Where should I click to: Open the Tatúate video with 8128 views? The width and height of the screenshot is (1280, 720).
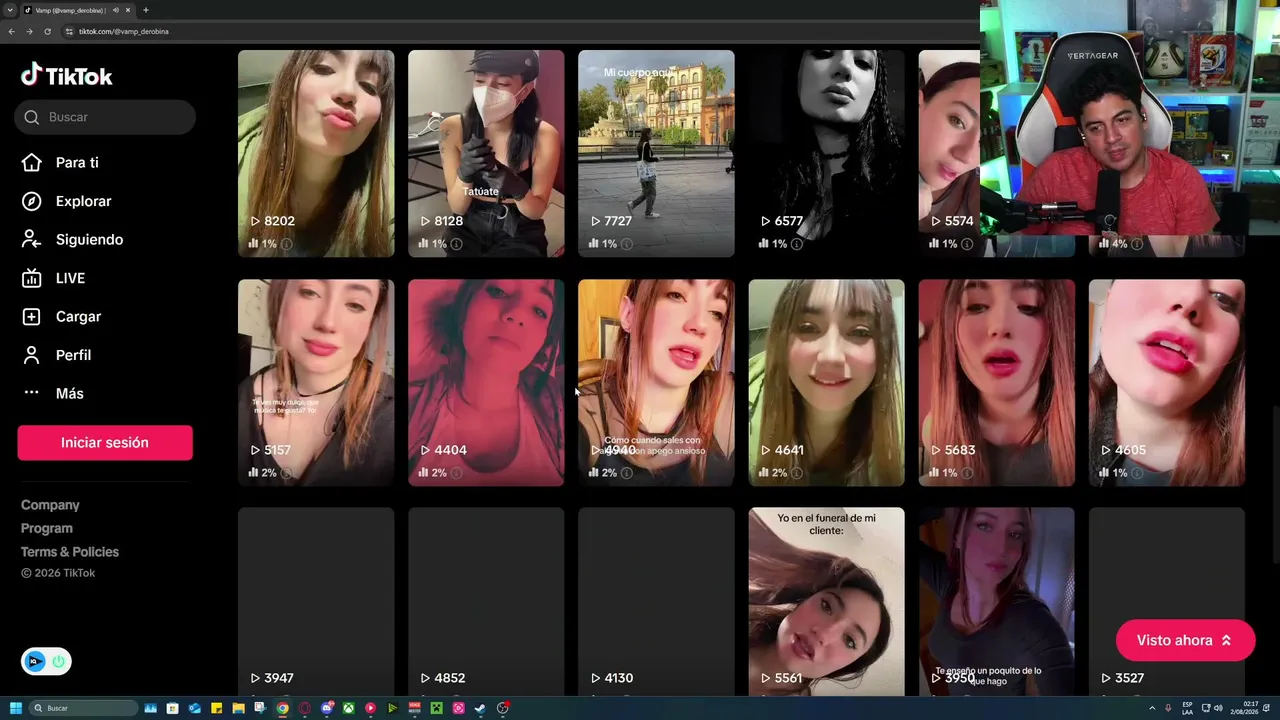486,154
